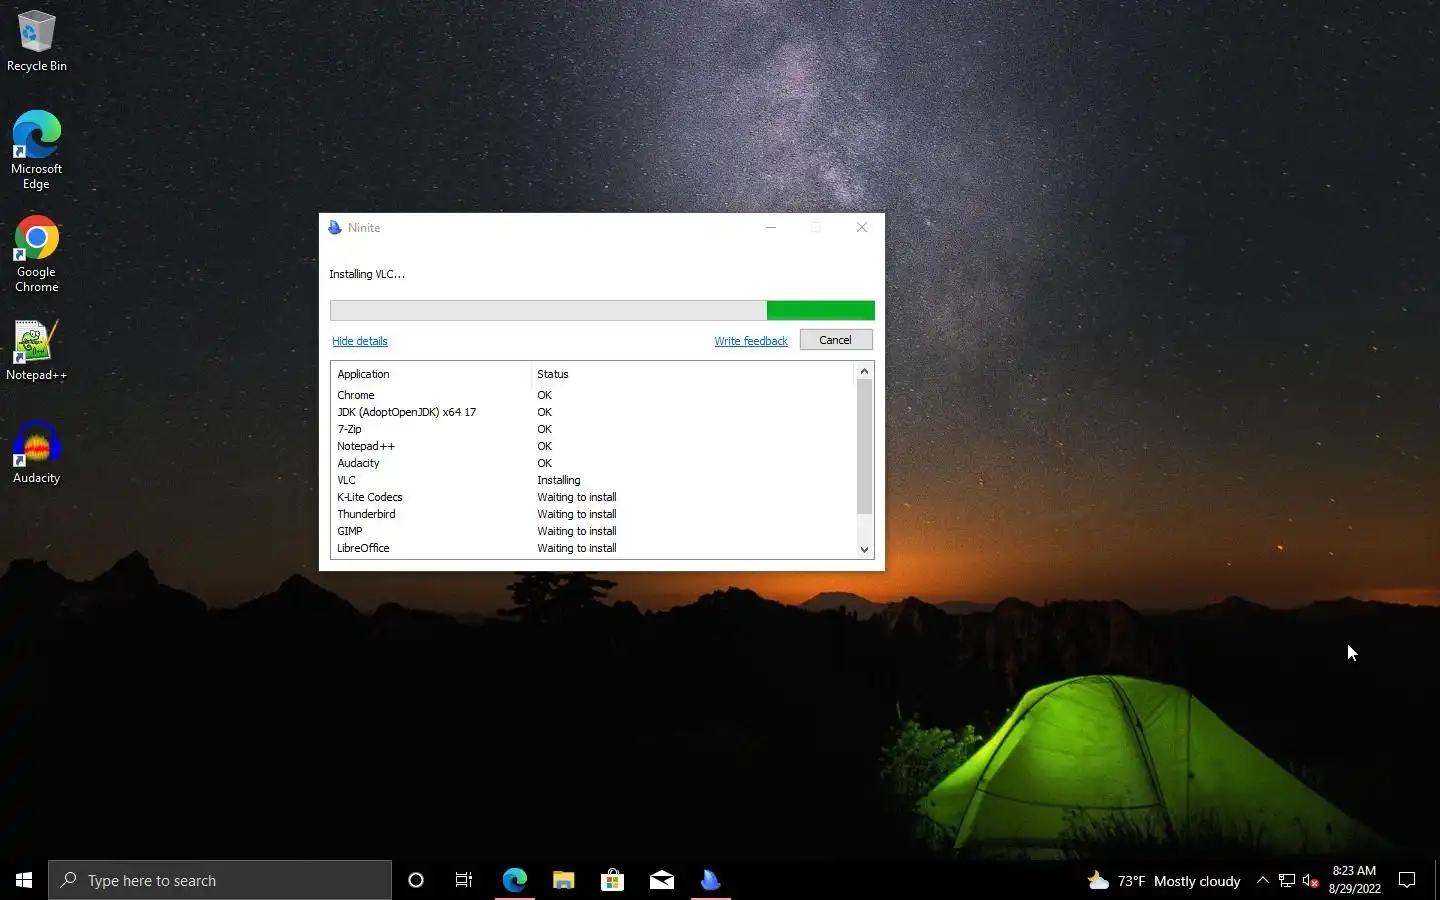Select the Microsoft Edge desktop shortcut
Screen dimensions: 1440x900
(x=36, y=150)
